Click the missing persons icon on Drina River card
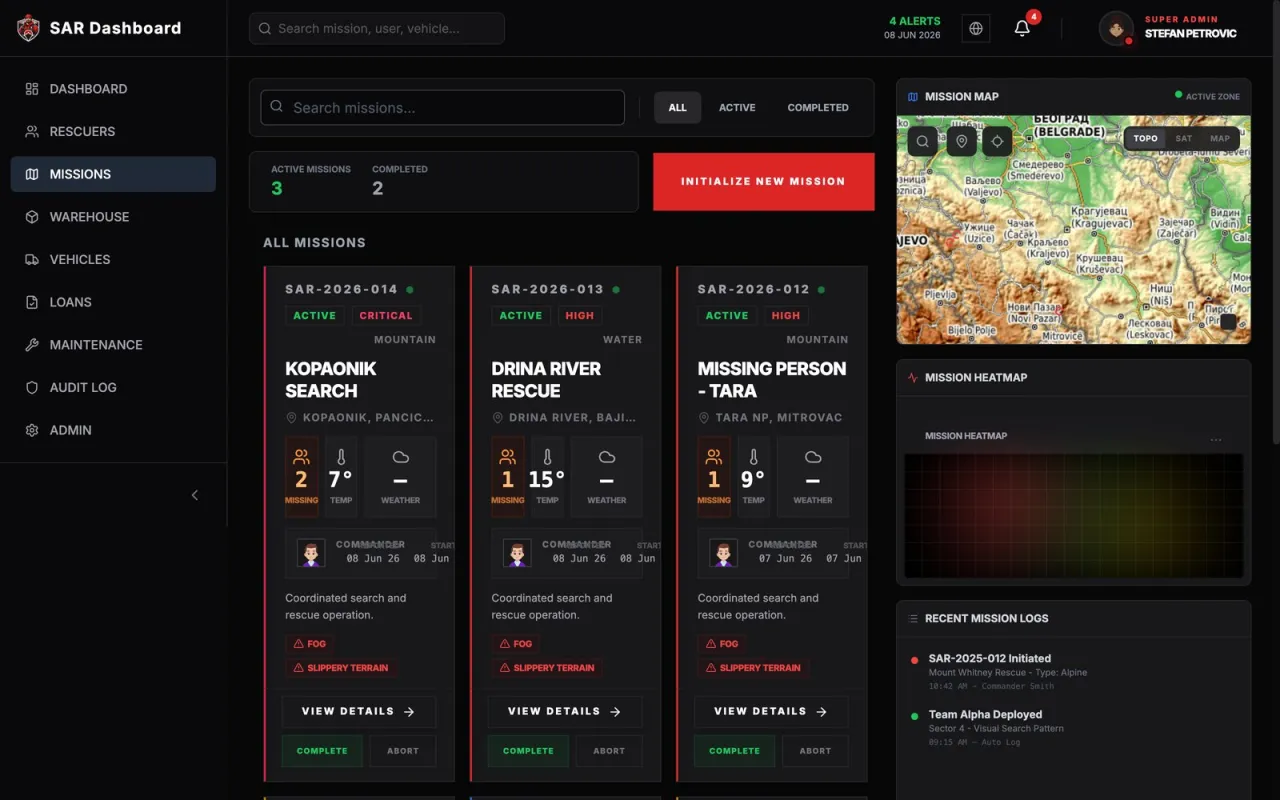1280x800 pixels. [507, 457]
